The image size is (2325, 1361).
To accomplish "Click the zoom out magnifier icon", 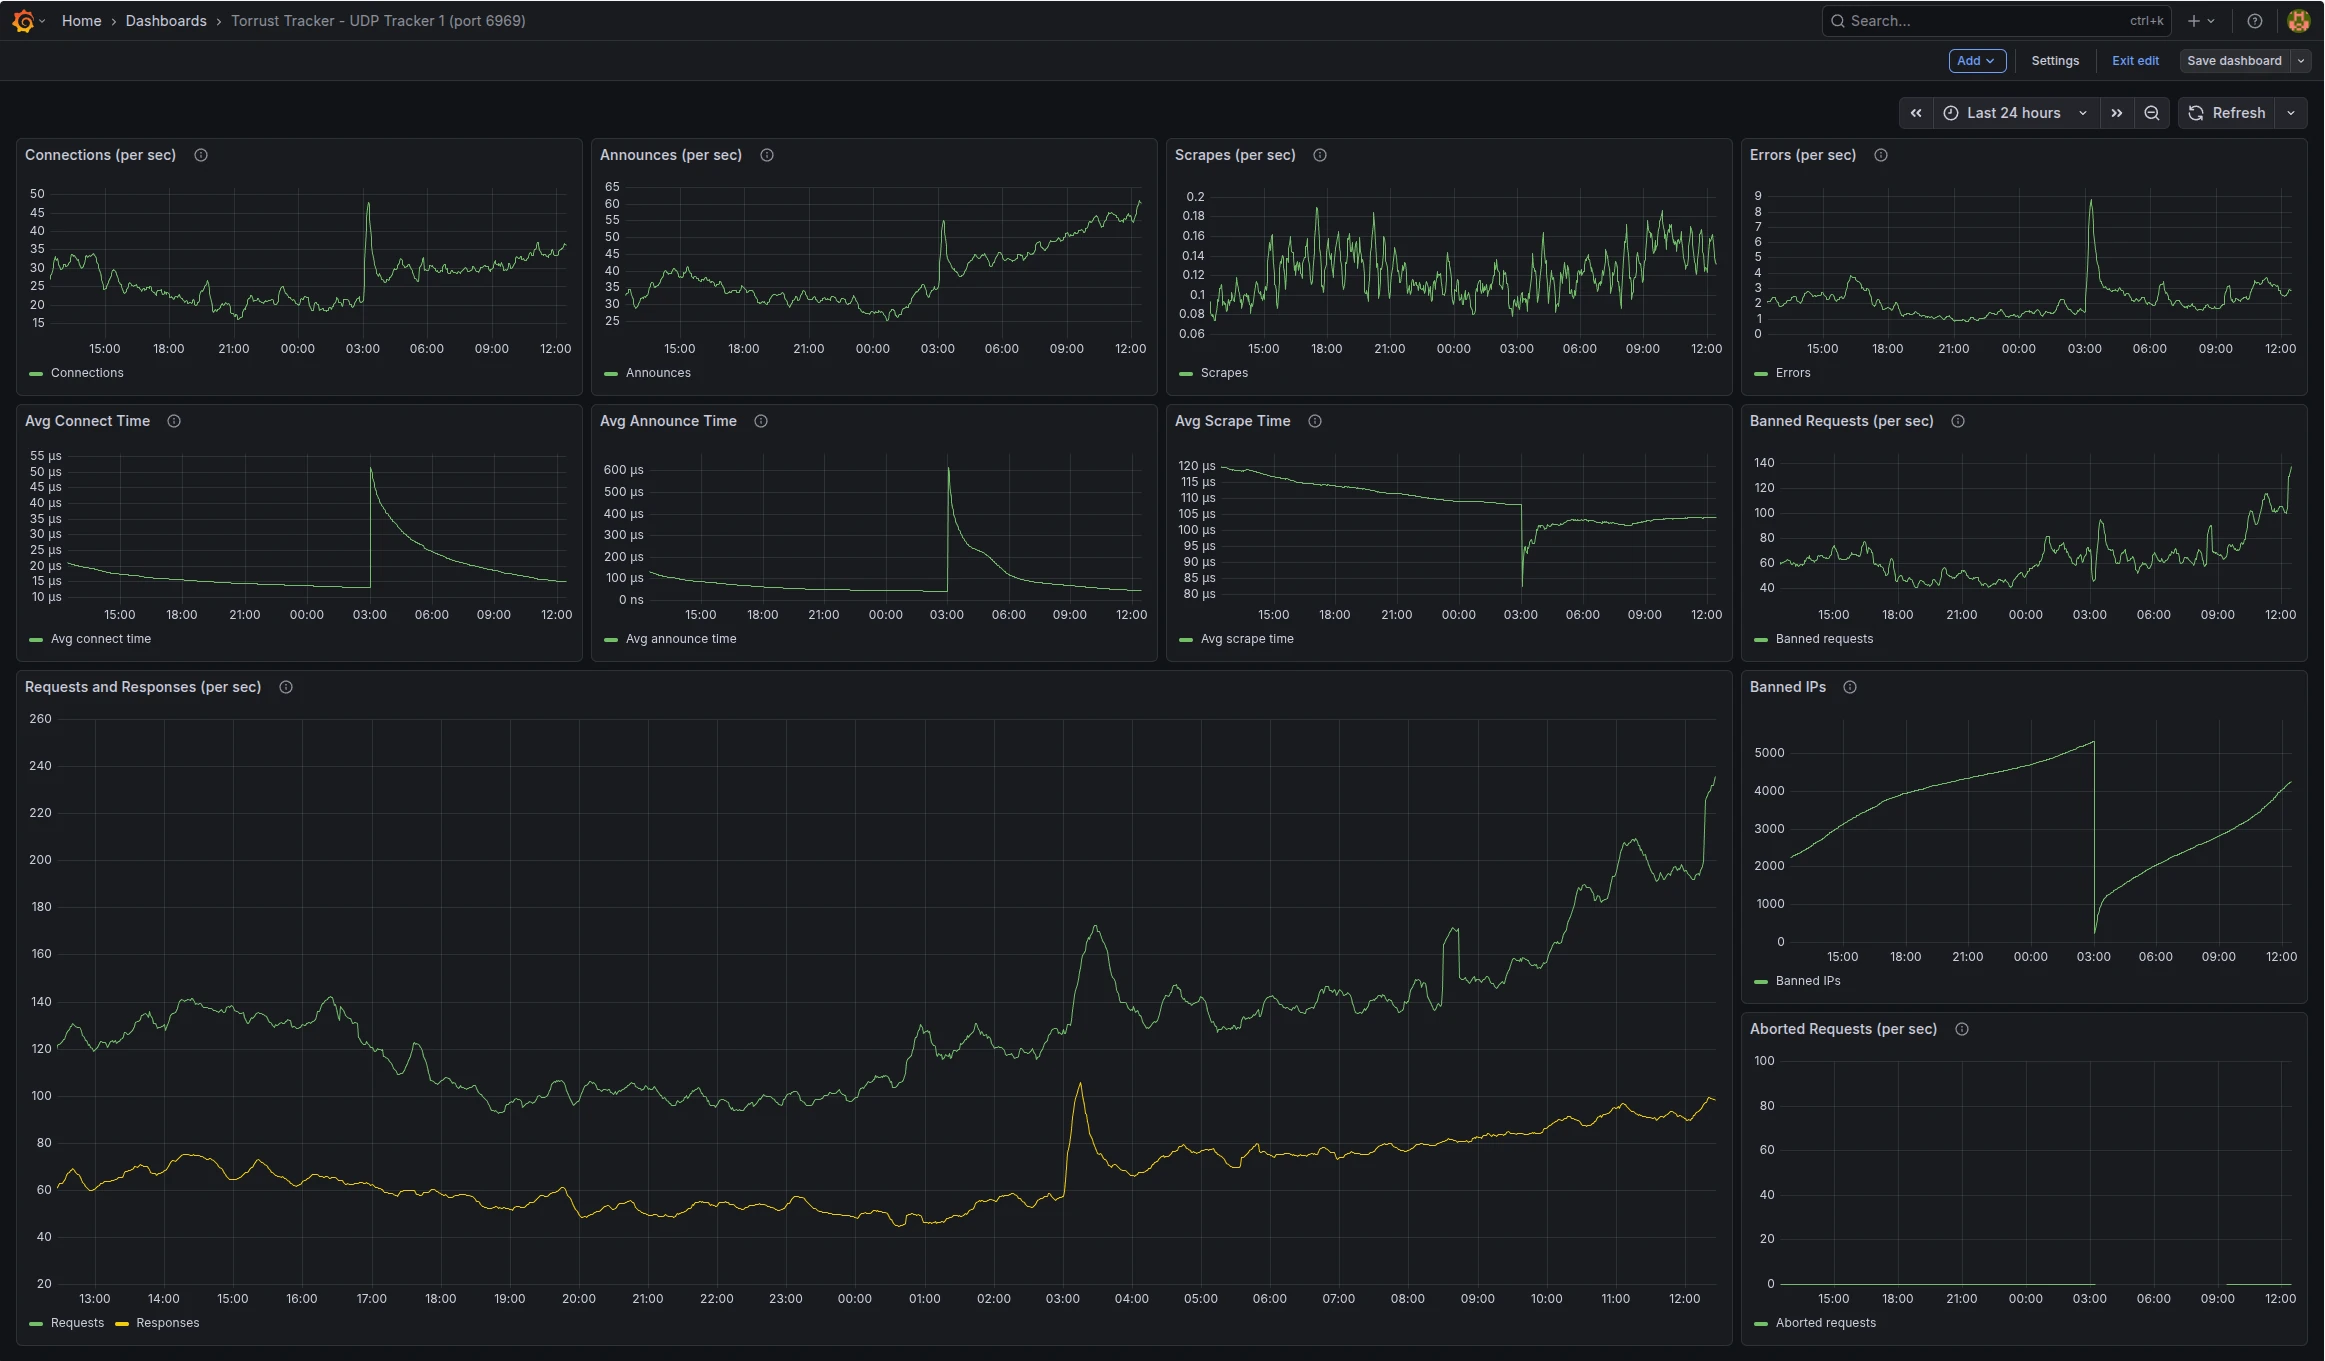I will [x=2151, y=112].
